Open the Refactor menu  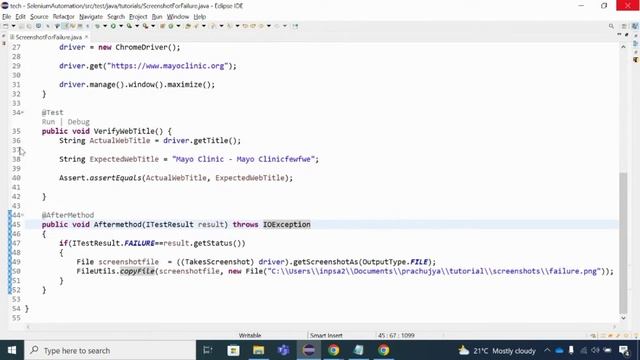[63, 17]
